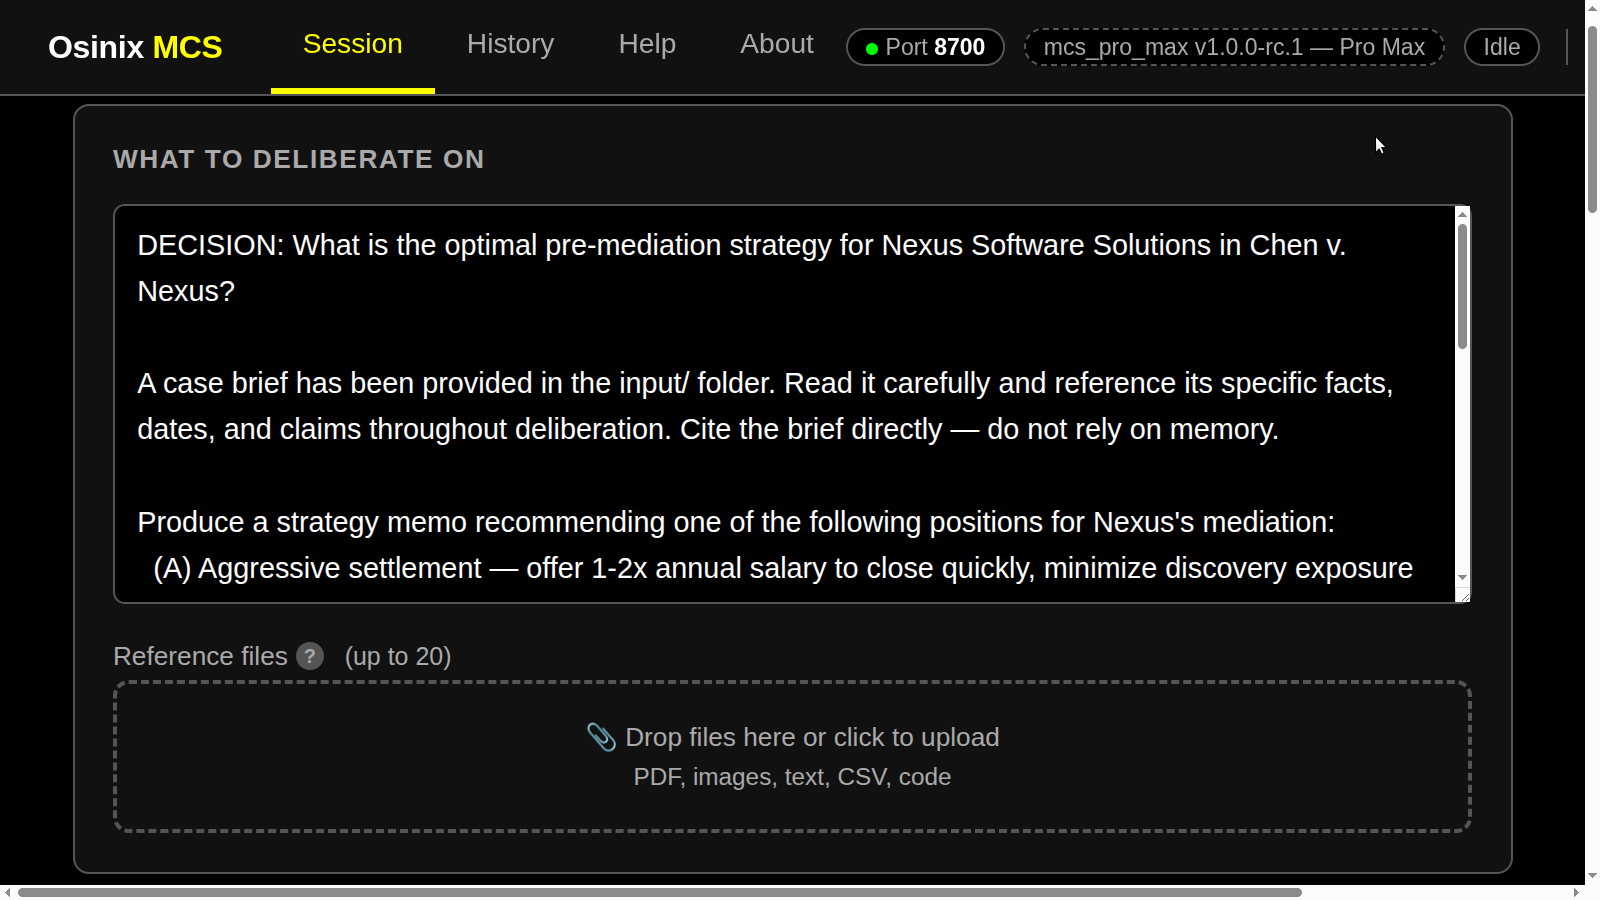Click the horizontal scrollbar right arrow
This screenshot has height=900, width=1600.
pos(1577,892)
